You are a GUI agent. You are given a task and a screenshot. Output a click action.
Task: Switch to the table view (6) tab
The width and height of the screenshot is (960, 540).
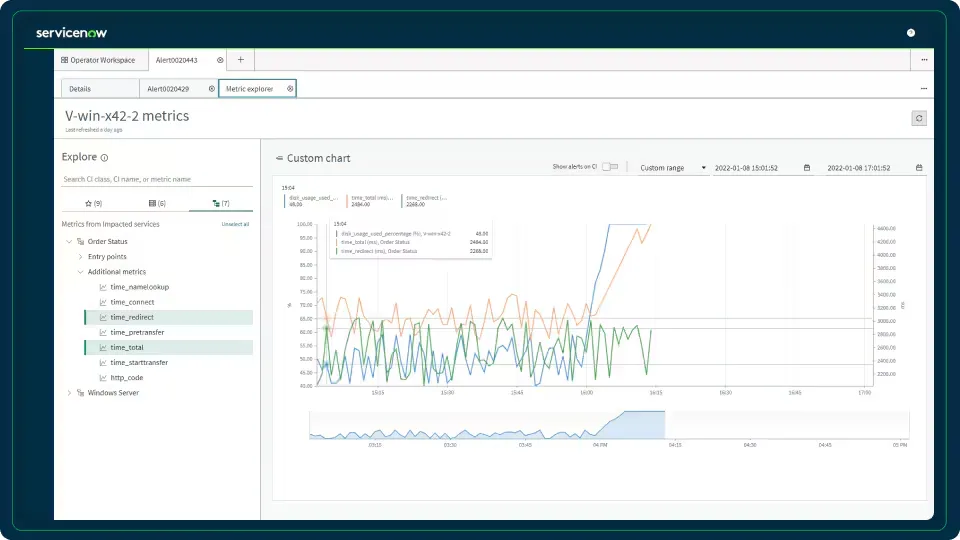(x=157, y=203)
